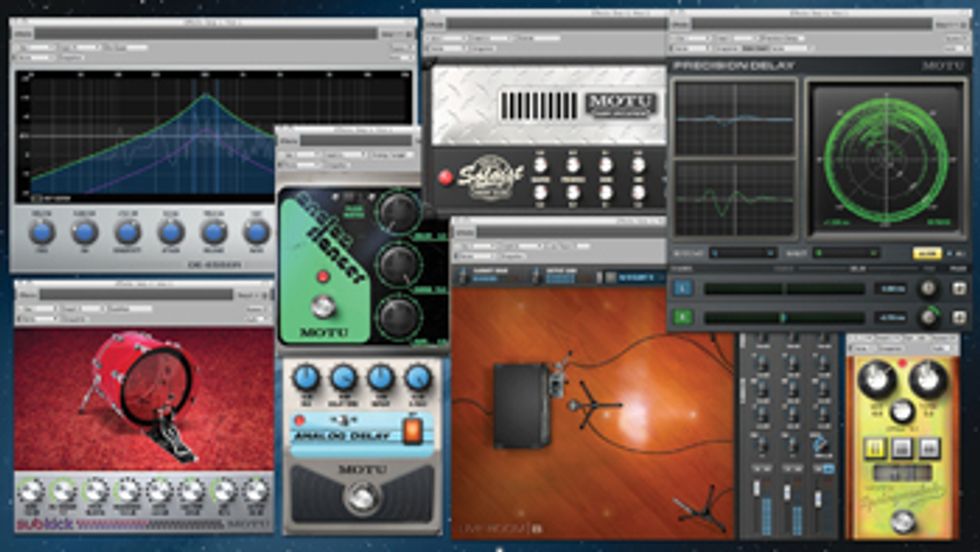980x552 pixels.
Task: Click the last knob in the SubKick row
Action: [256, 491]
